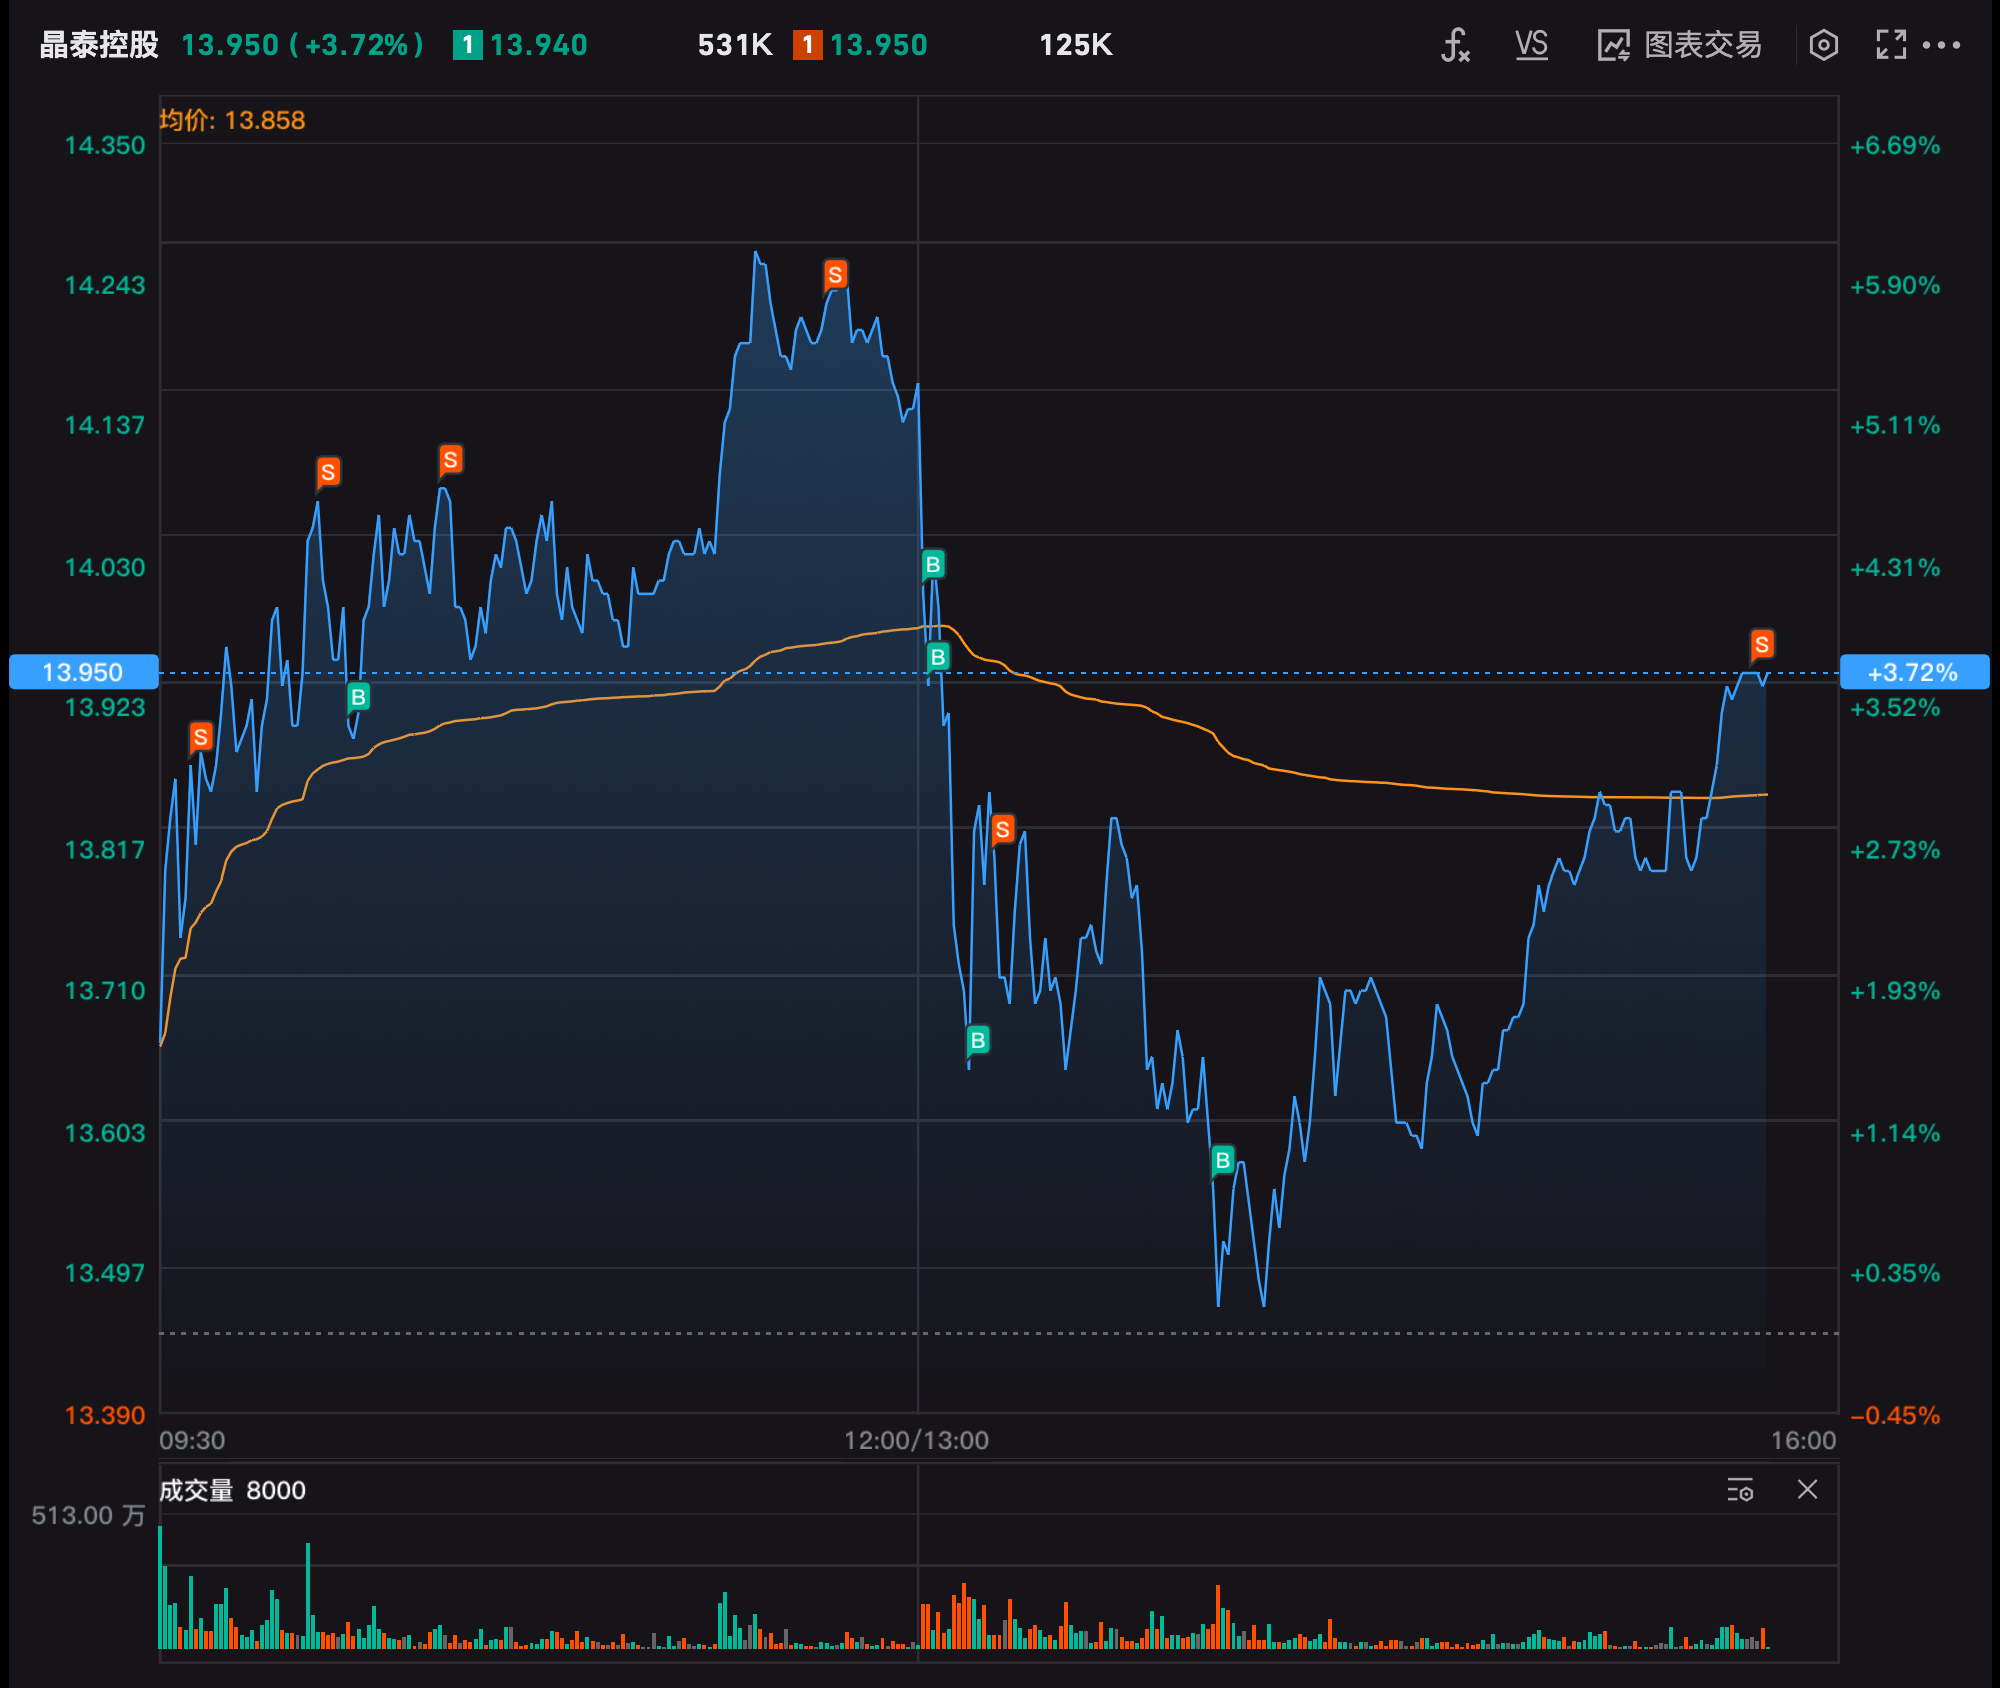Click the orange ask price 13.950
The width and height of the screenshot is (2000, 1688).
[x=878, y=45]
